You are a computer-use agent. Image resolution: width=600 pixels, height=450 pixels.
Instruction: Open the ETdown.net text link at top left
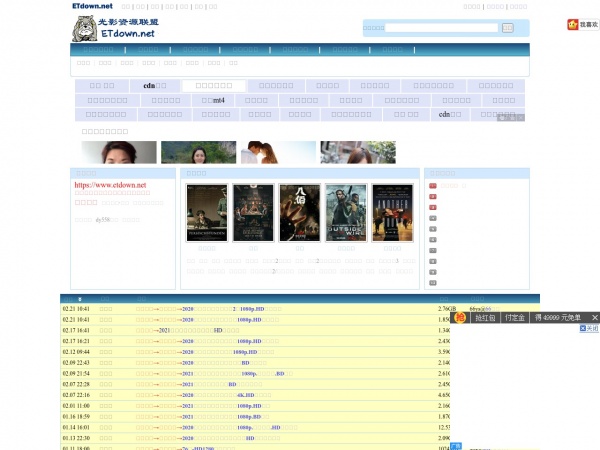point(92,6)
